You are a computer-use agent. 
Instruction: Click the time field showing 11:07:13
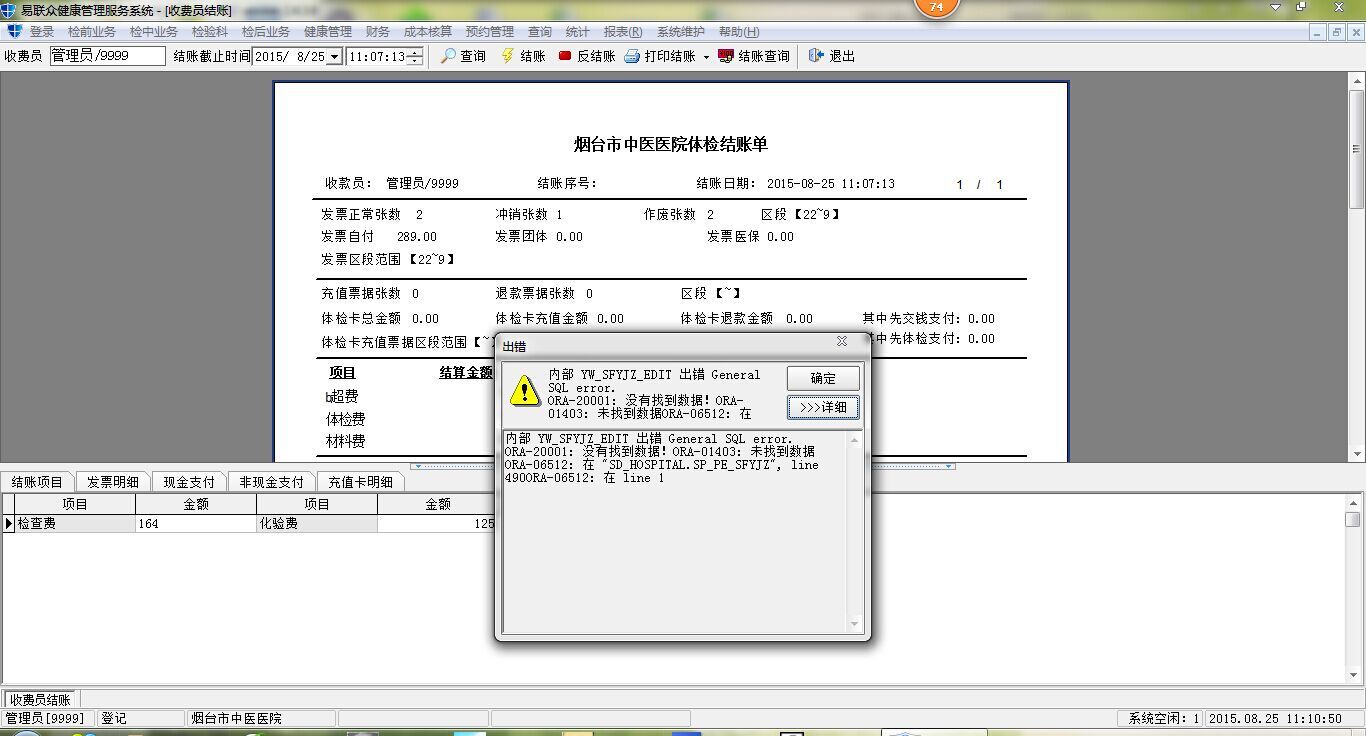(x=377, y=57)
